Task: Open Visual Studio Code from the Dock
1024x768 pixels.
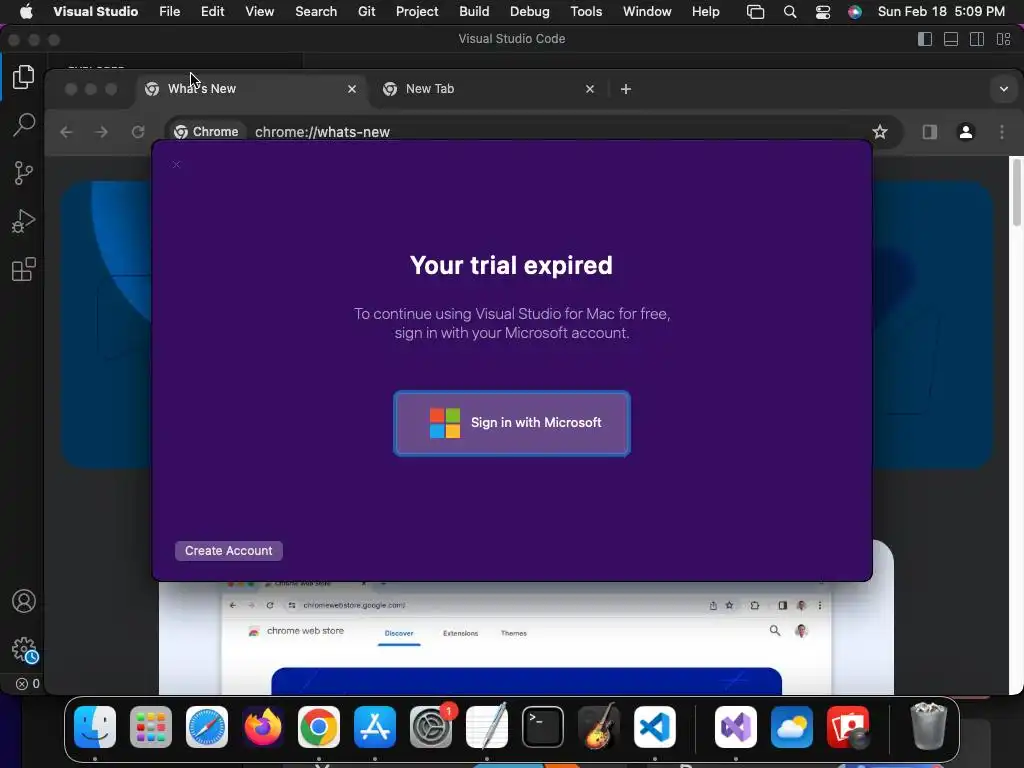Action: (x=655, y=727)
